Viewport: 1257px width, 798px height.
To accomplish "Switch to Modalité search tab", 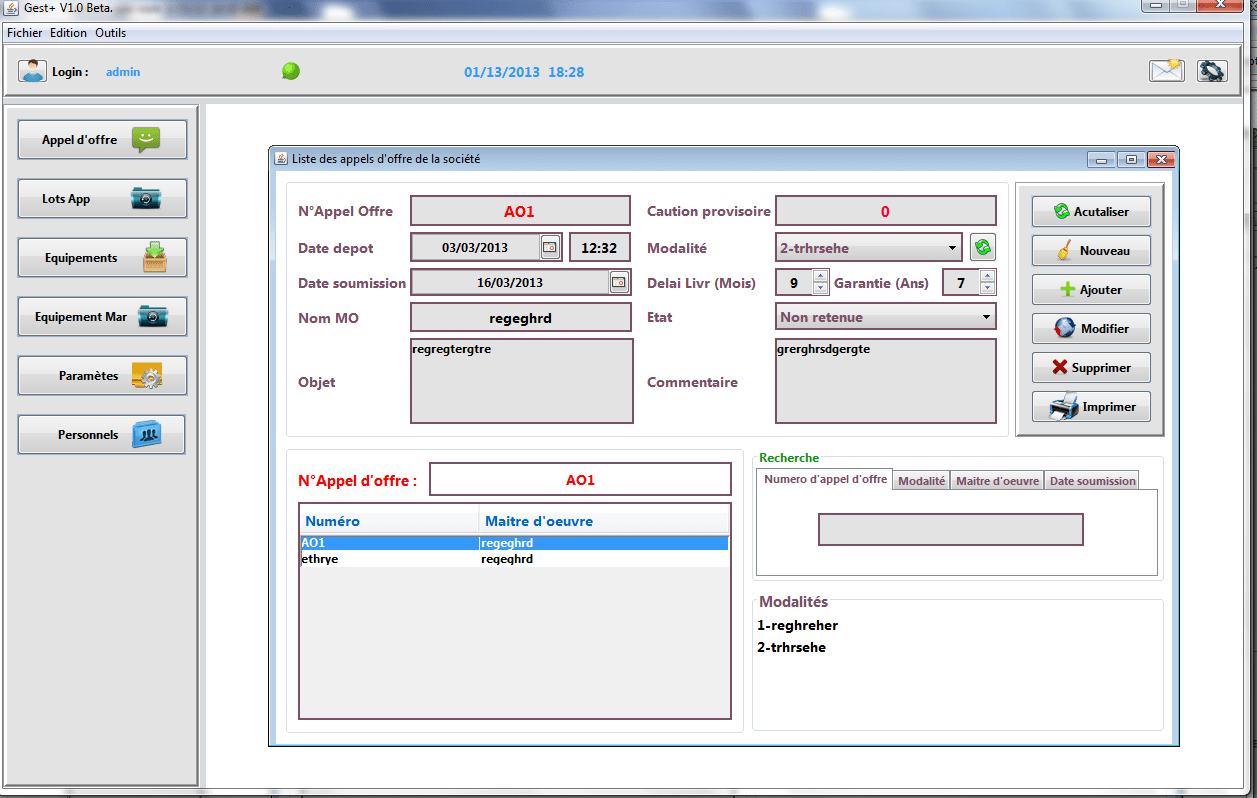I will (x=921, y=481).
